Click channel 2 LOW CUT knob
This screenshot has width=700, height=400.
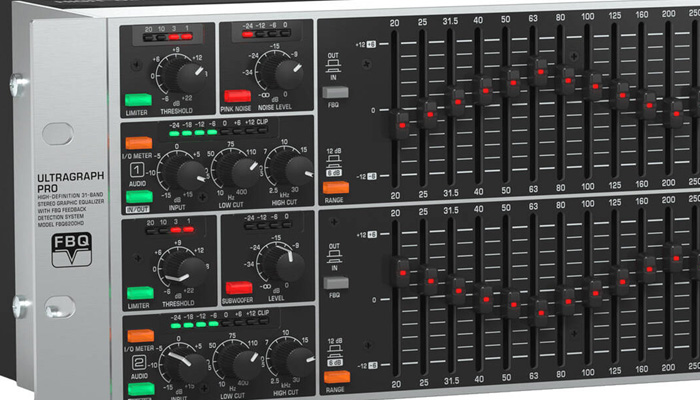[239, 360]
